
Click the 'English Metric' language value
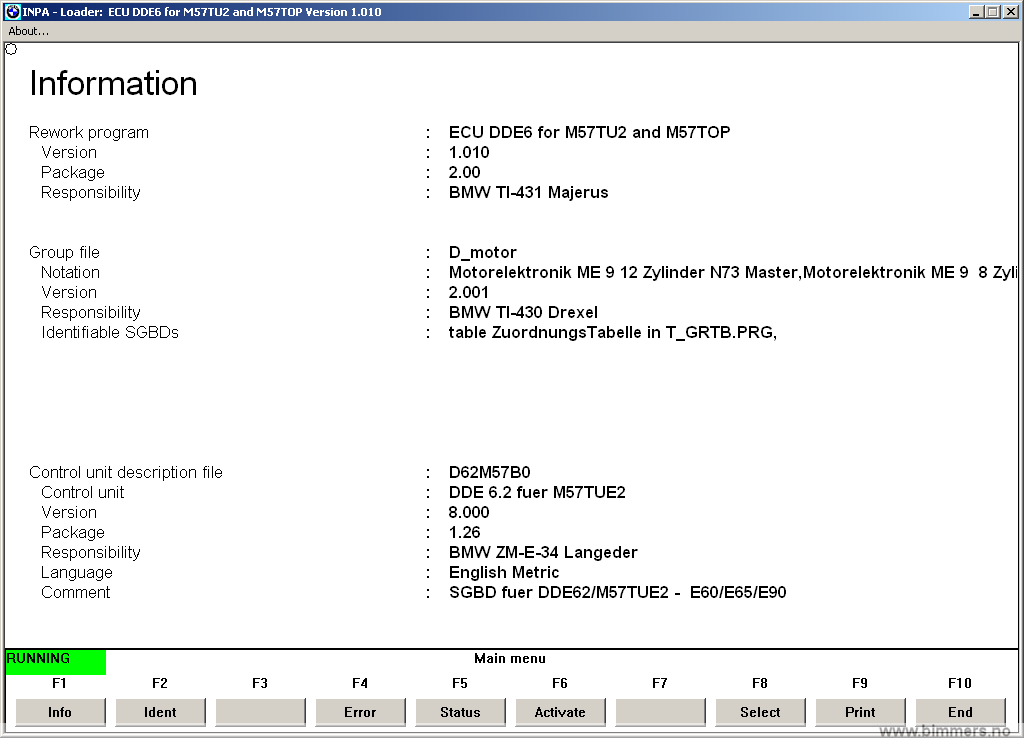coord(504,573)
